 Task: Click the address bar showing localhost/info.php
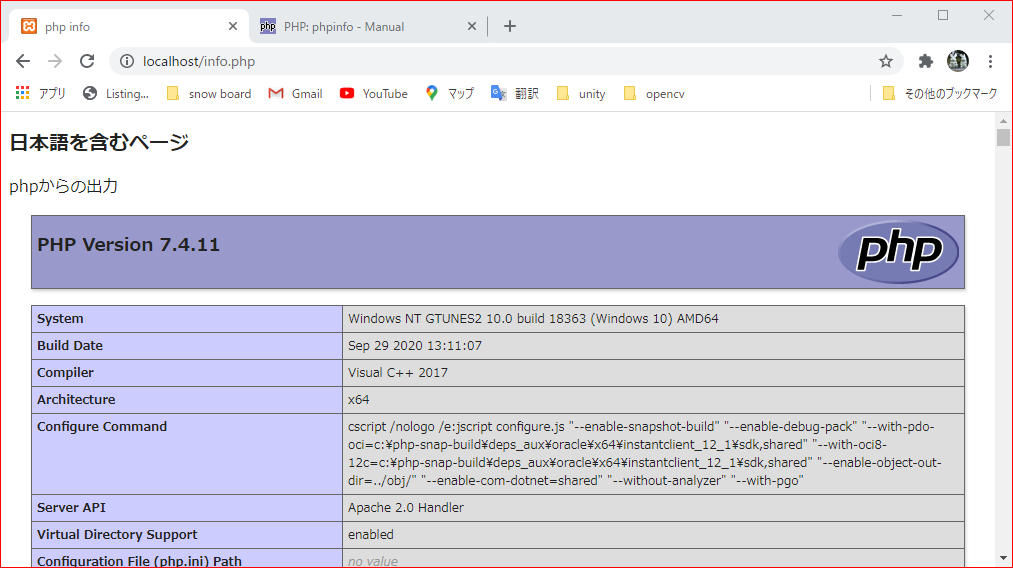click(500, 61)
